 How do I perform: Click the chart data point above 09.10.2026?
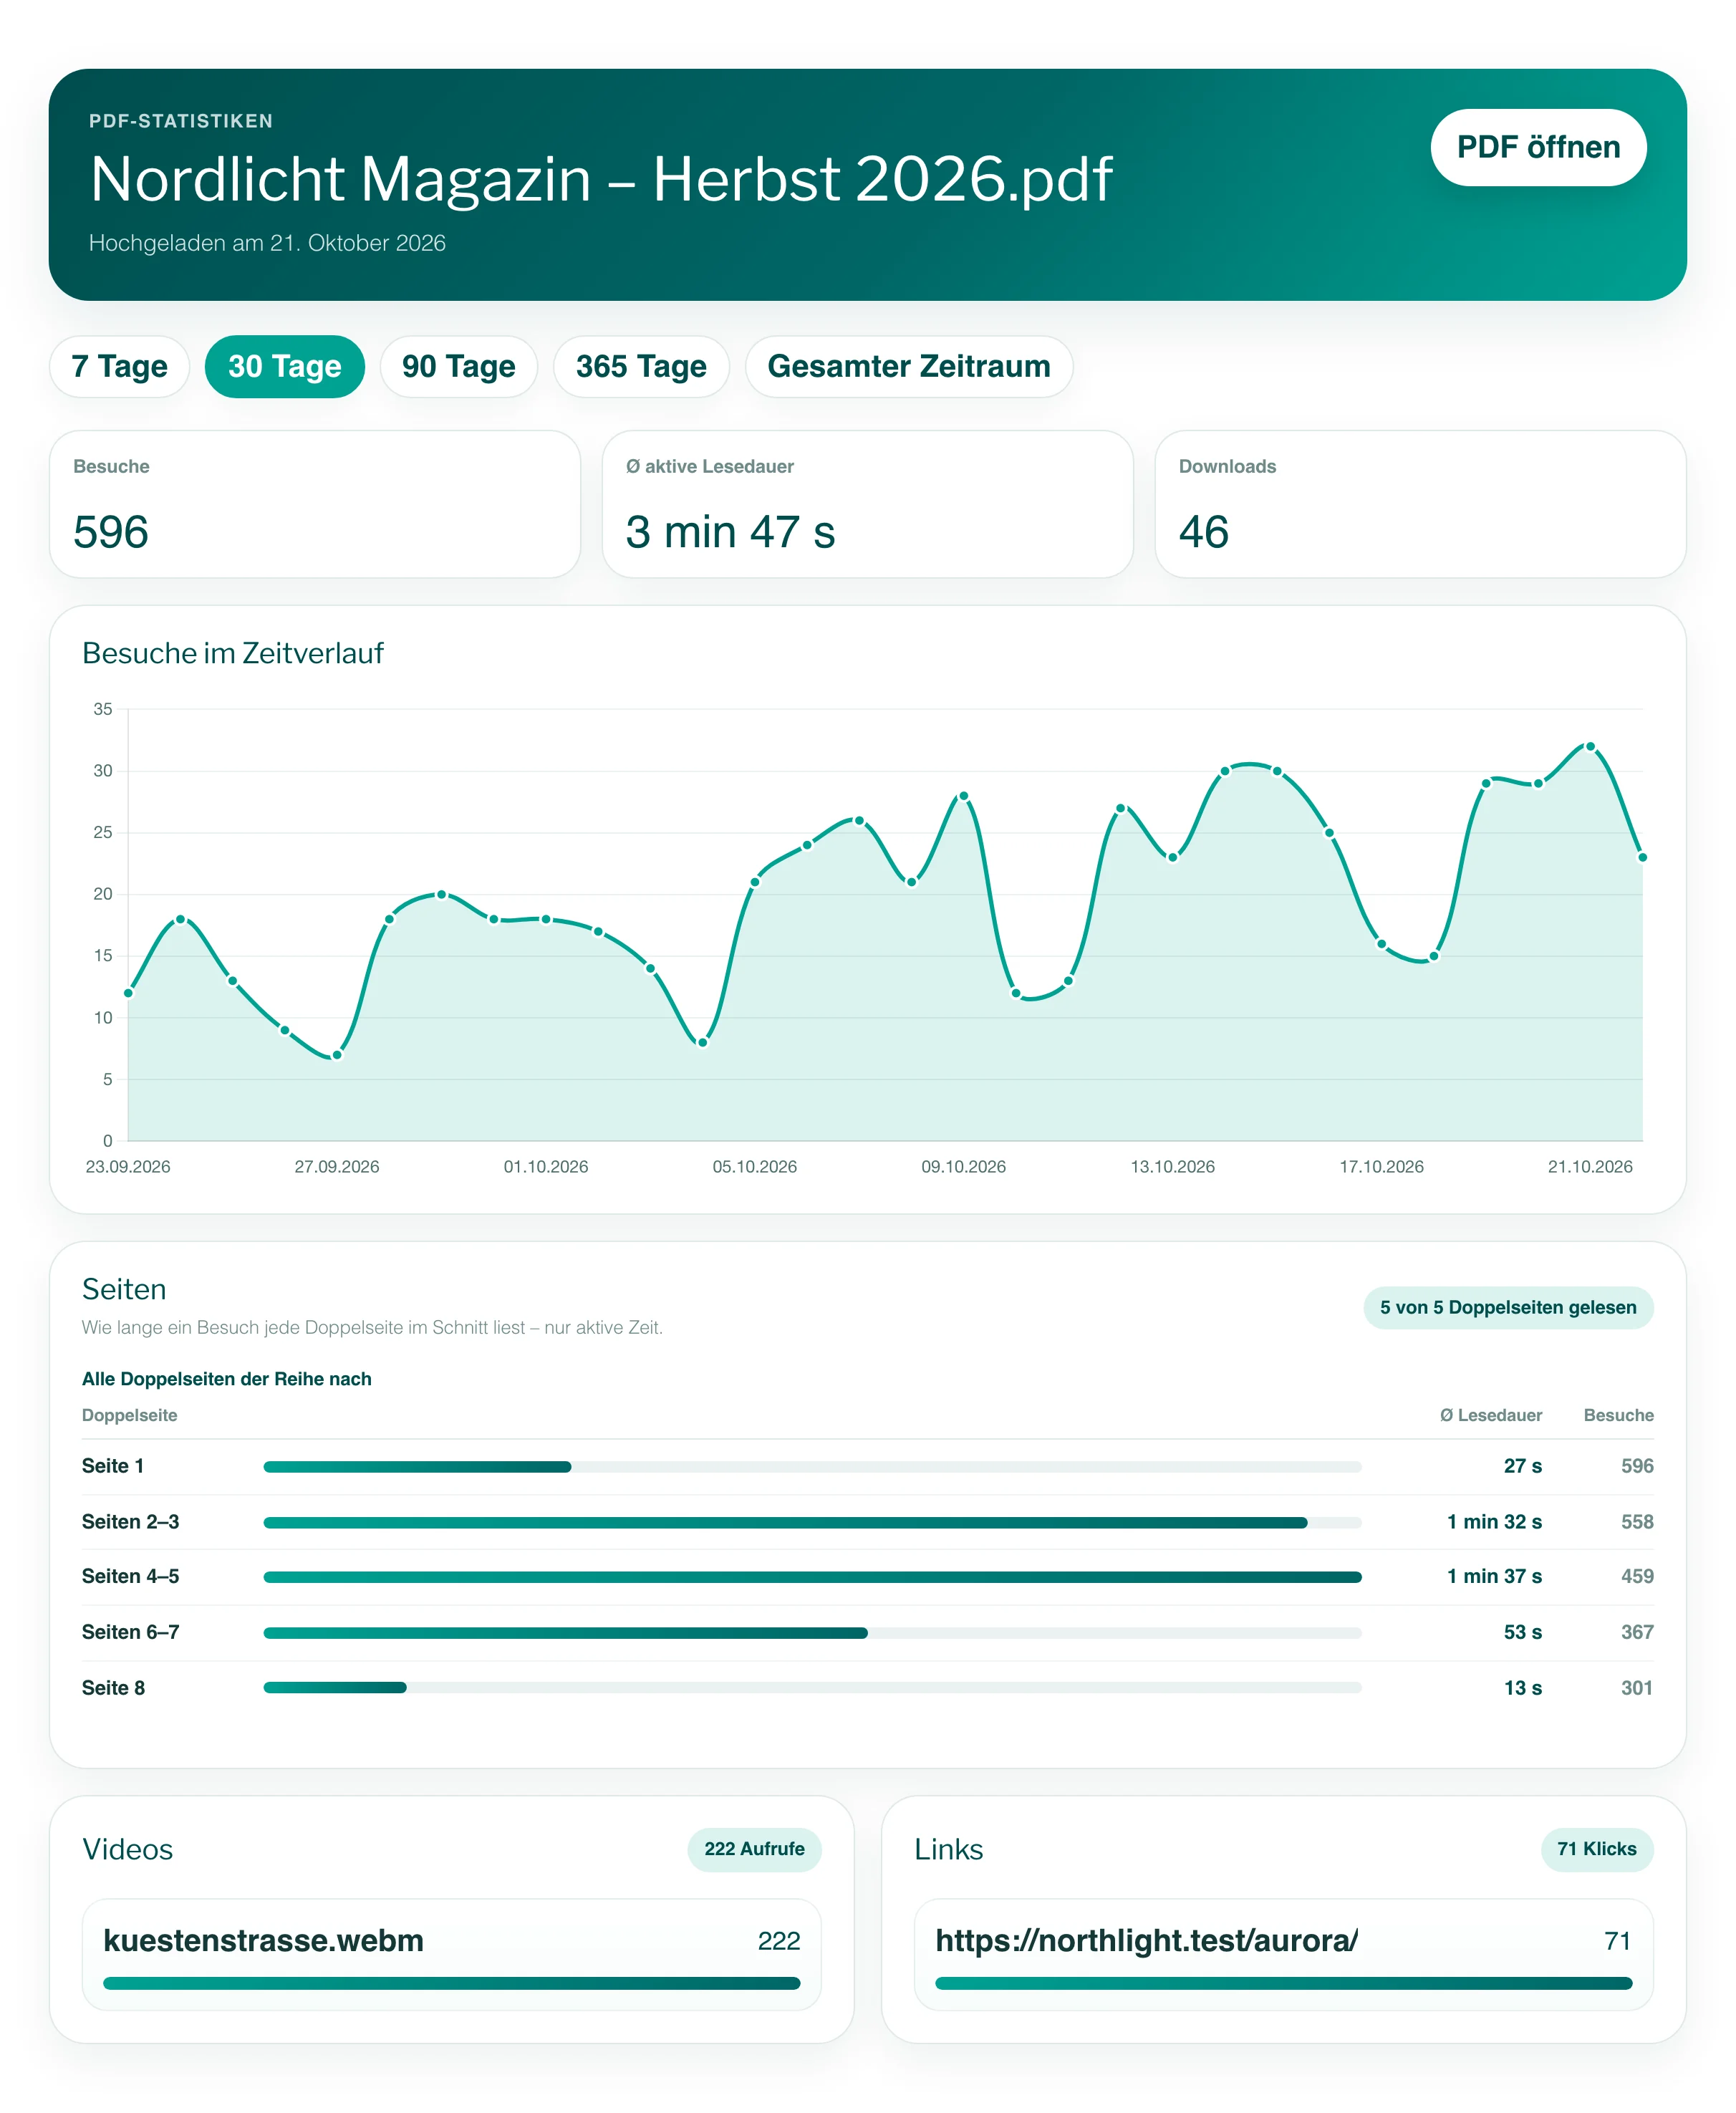tap(963, 796)
